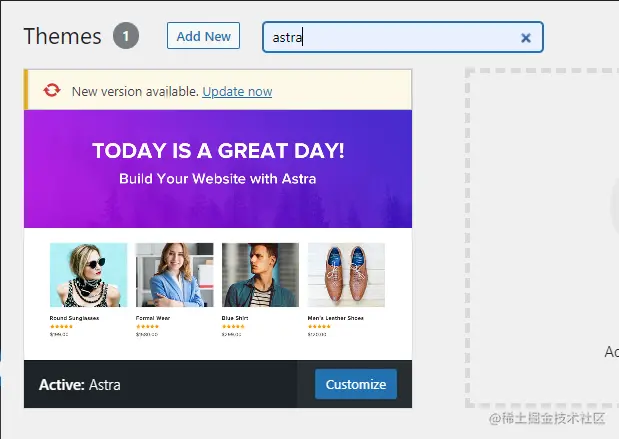619x439 pixels.
Task: Click the New version available notice text
Action: (x=135, y=92)
